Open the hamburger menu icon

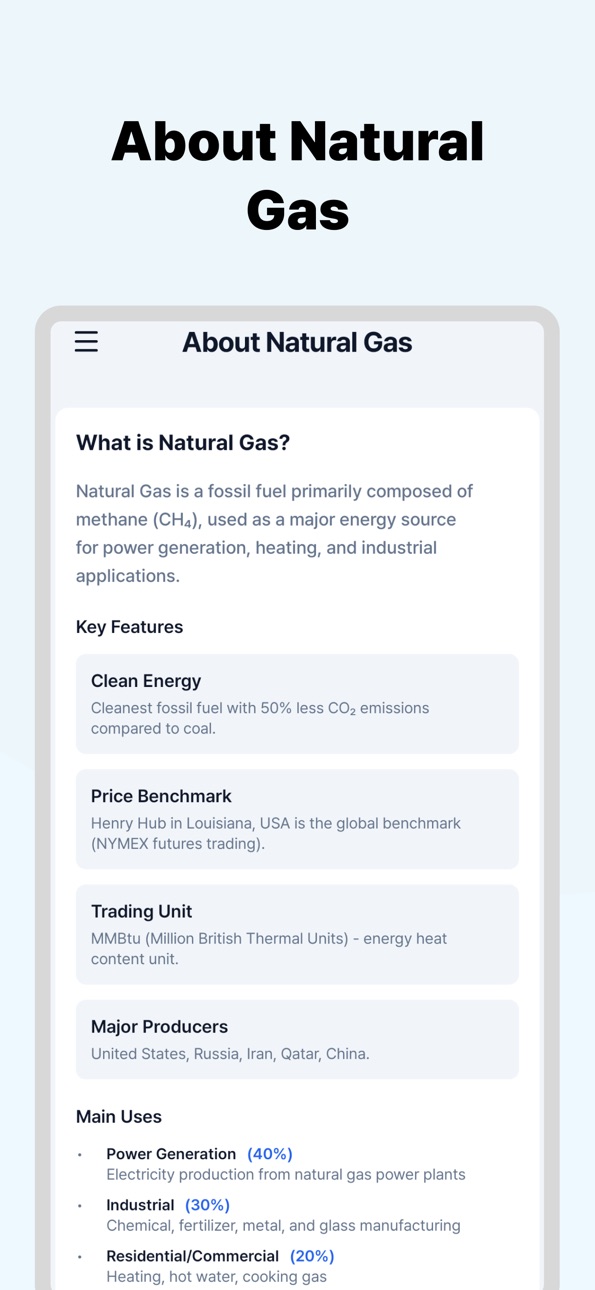(x=86, y=341)
